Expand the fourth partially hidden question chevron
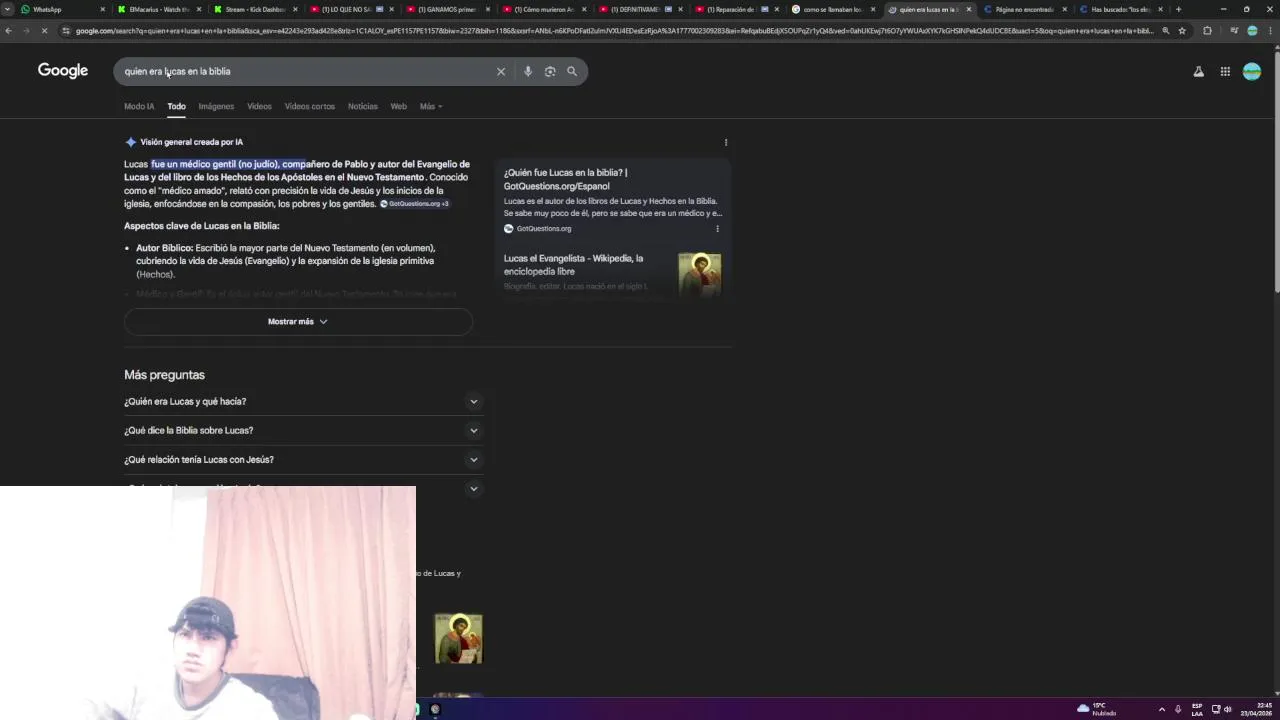The width and height of the screenshot is (1280, 720). tap(473, 488)
